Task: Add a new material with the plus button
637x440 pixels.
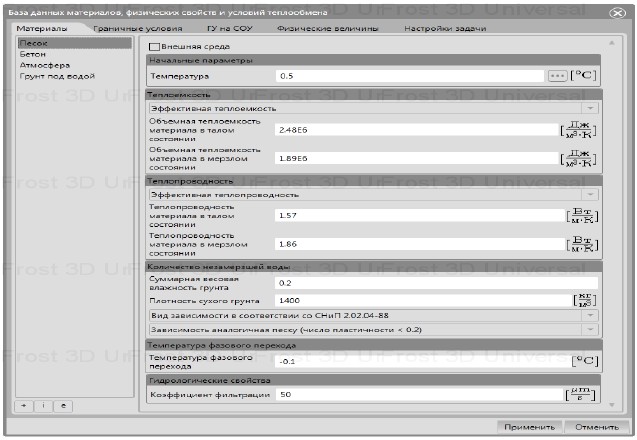Action: pos(24,406)
